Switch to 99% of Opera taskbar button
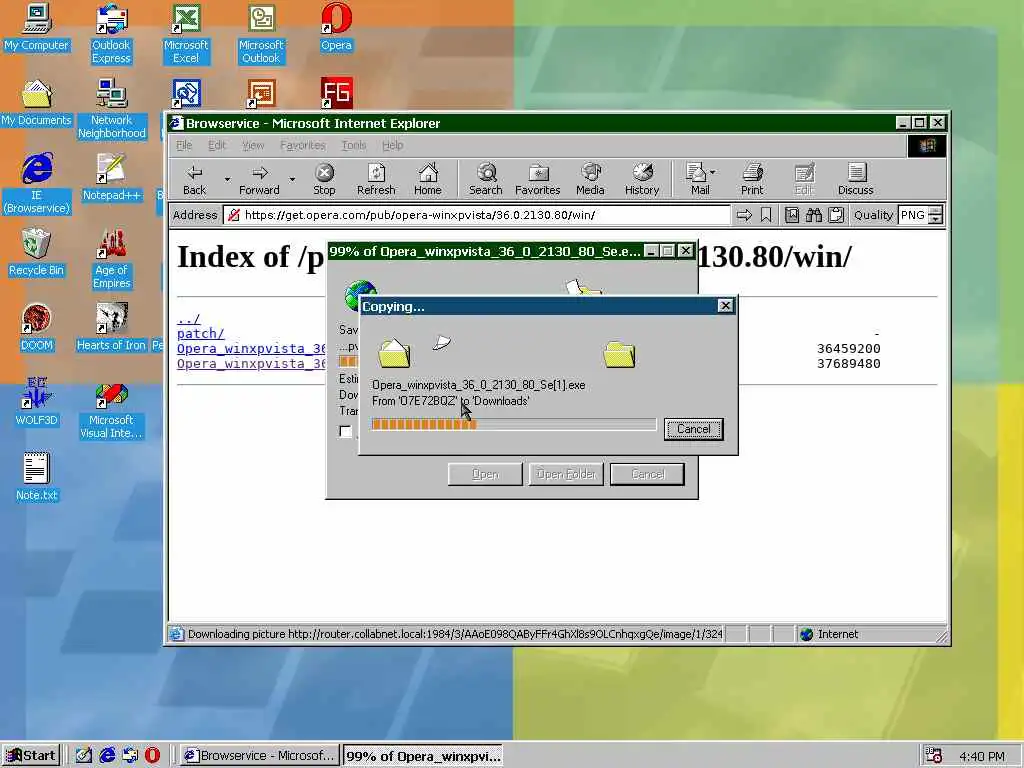This screenshot has height=768, width=1024. [x=423, y=756]
